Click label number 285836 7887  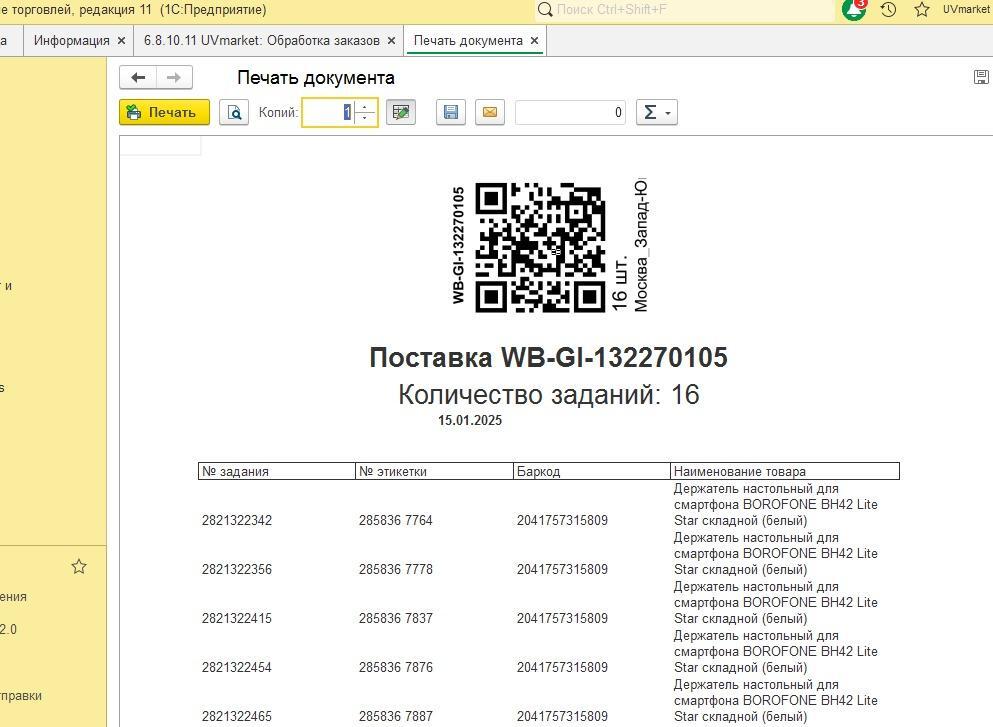[396, 716]
